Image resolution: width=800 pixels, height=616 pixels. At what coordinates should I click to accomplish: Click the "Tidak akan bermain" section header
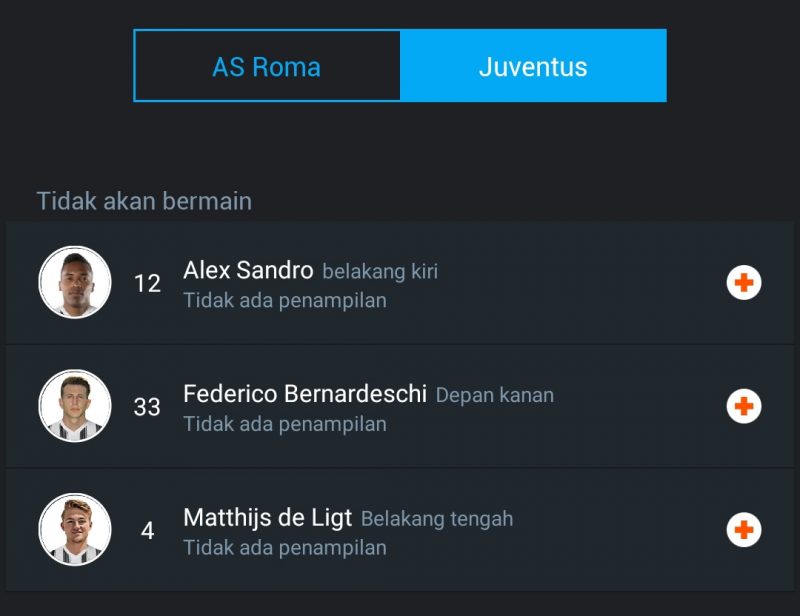coord(144,201)
